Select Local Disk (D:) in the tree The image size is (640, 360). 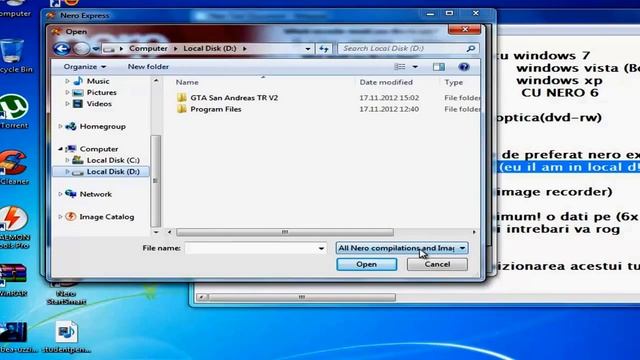coord(113,172)
